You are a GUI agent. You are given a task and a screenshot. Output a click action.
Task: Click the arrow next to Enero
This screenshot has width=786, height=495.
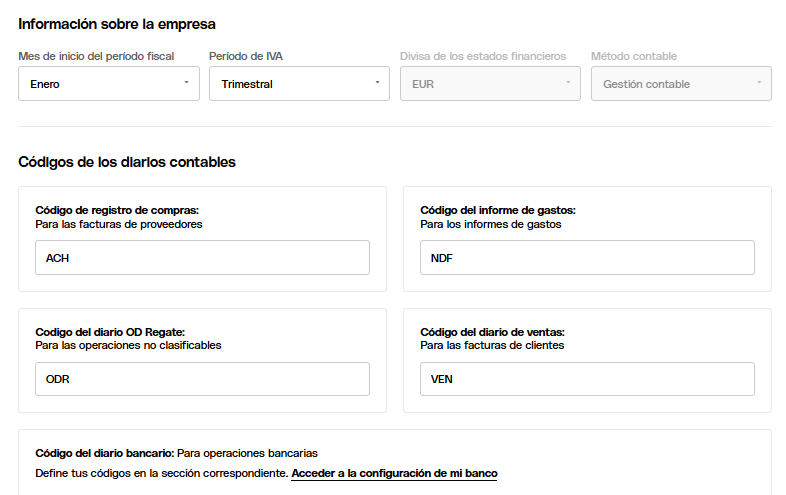[x=186, y=82]
